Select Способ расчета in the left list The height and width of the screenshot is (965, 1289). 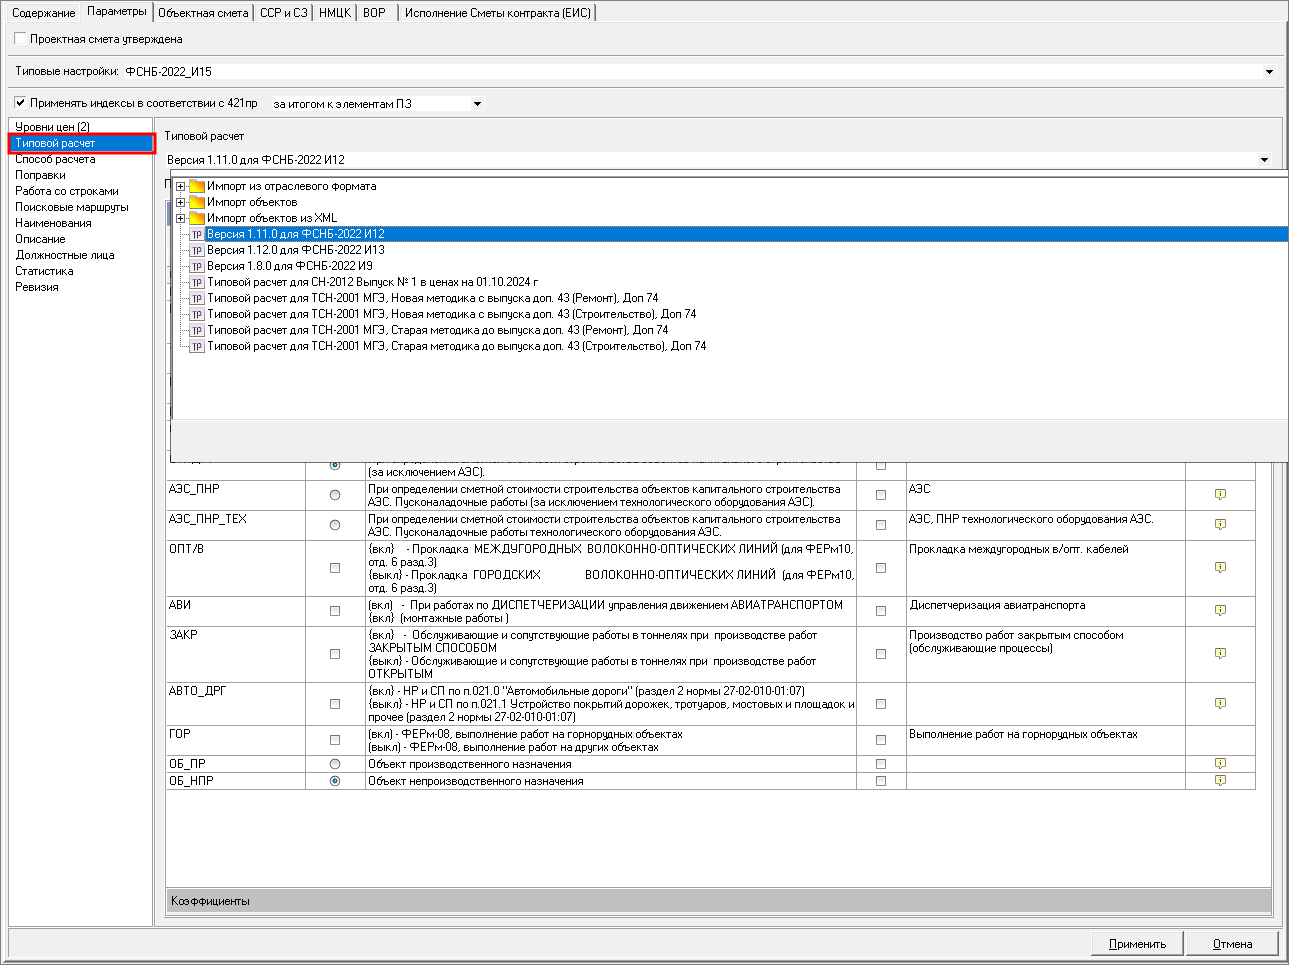click(56, 159)
